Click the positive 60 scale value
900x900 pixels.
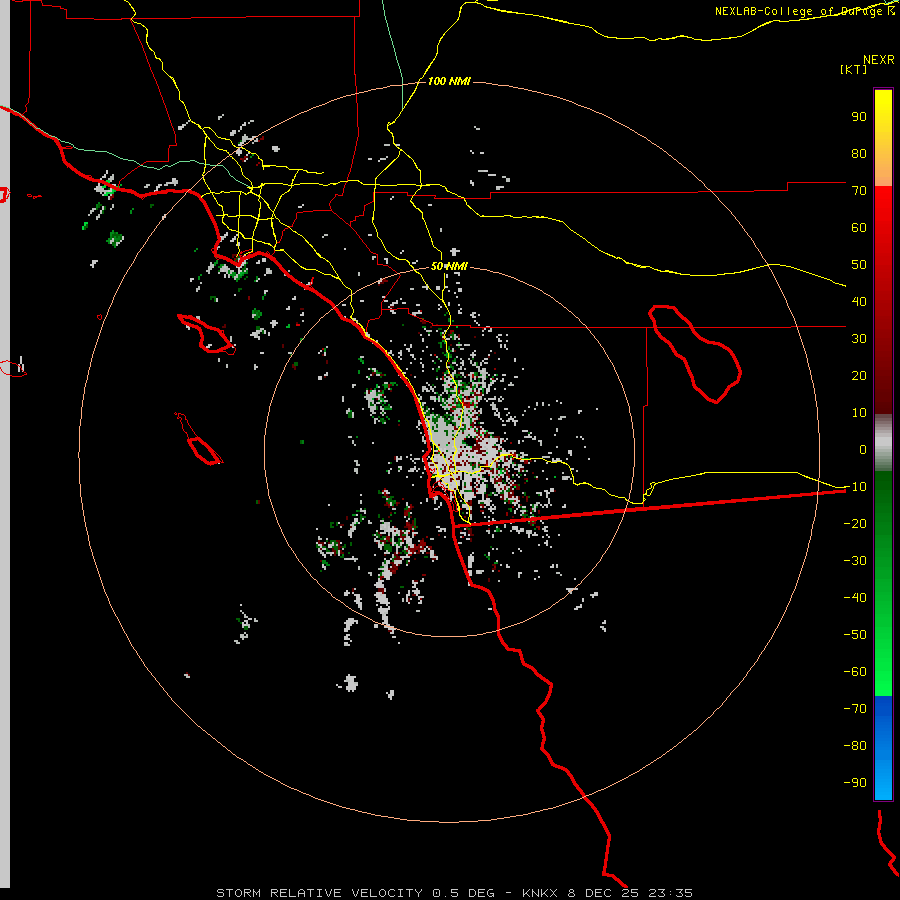pyautogui.click(x=859, y=228)
